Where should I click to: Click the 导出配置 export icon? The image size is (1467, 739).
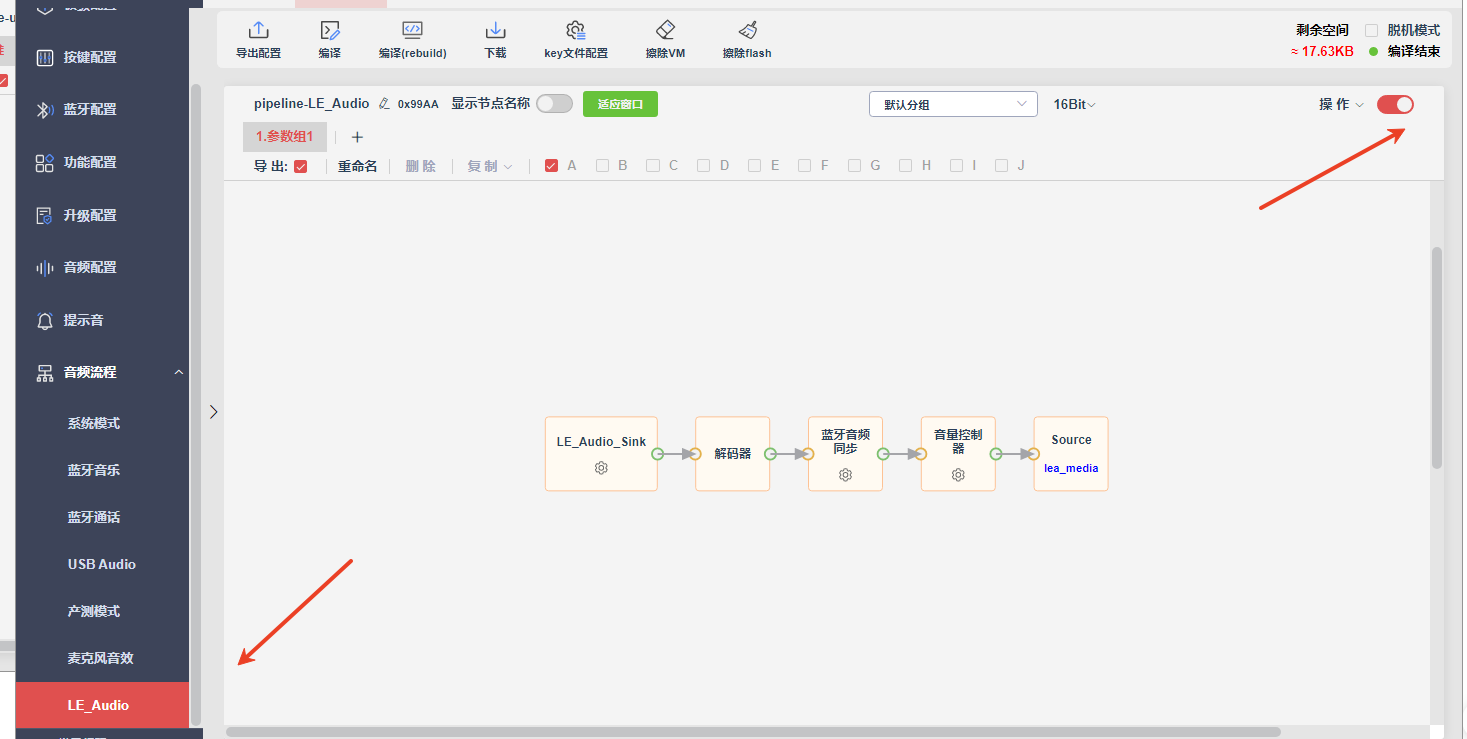click(x=258, y=31)
